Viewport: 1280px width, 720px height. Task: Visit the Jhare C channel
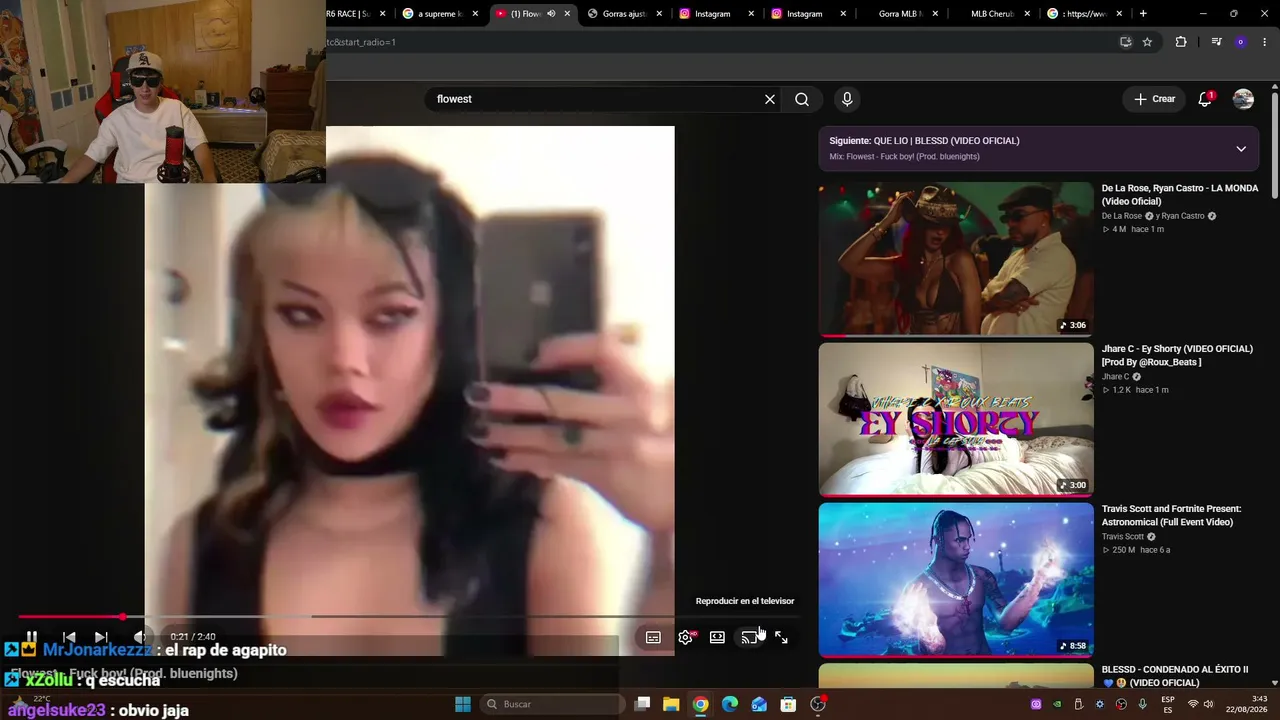(x=1115, y=377)
